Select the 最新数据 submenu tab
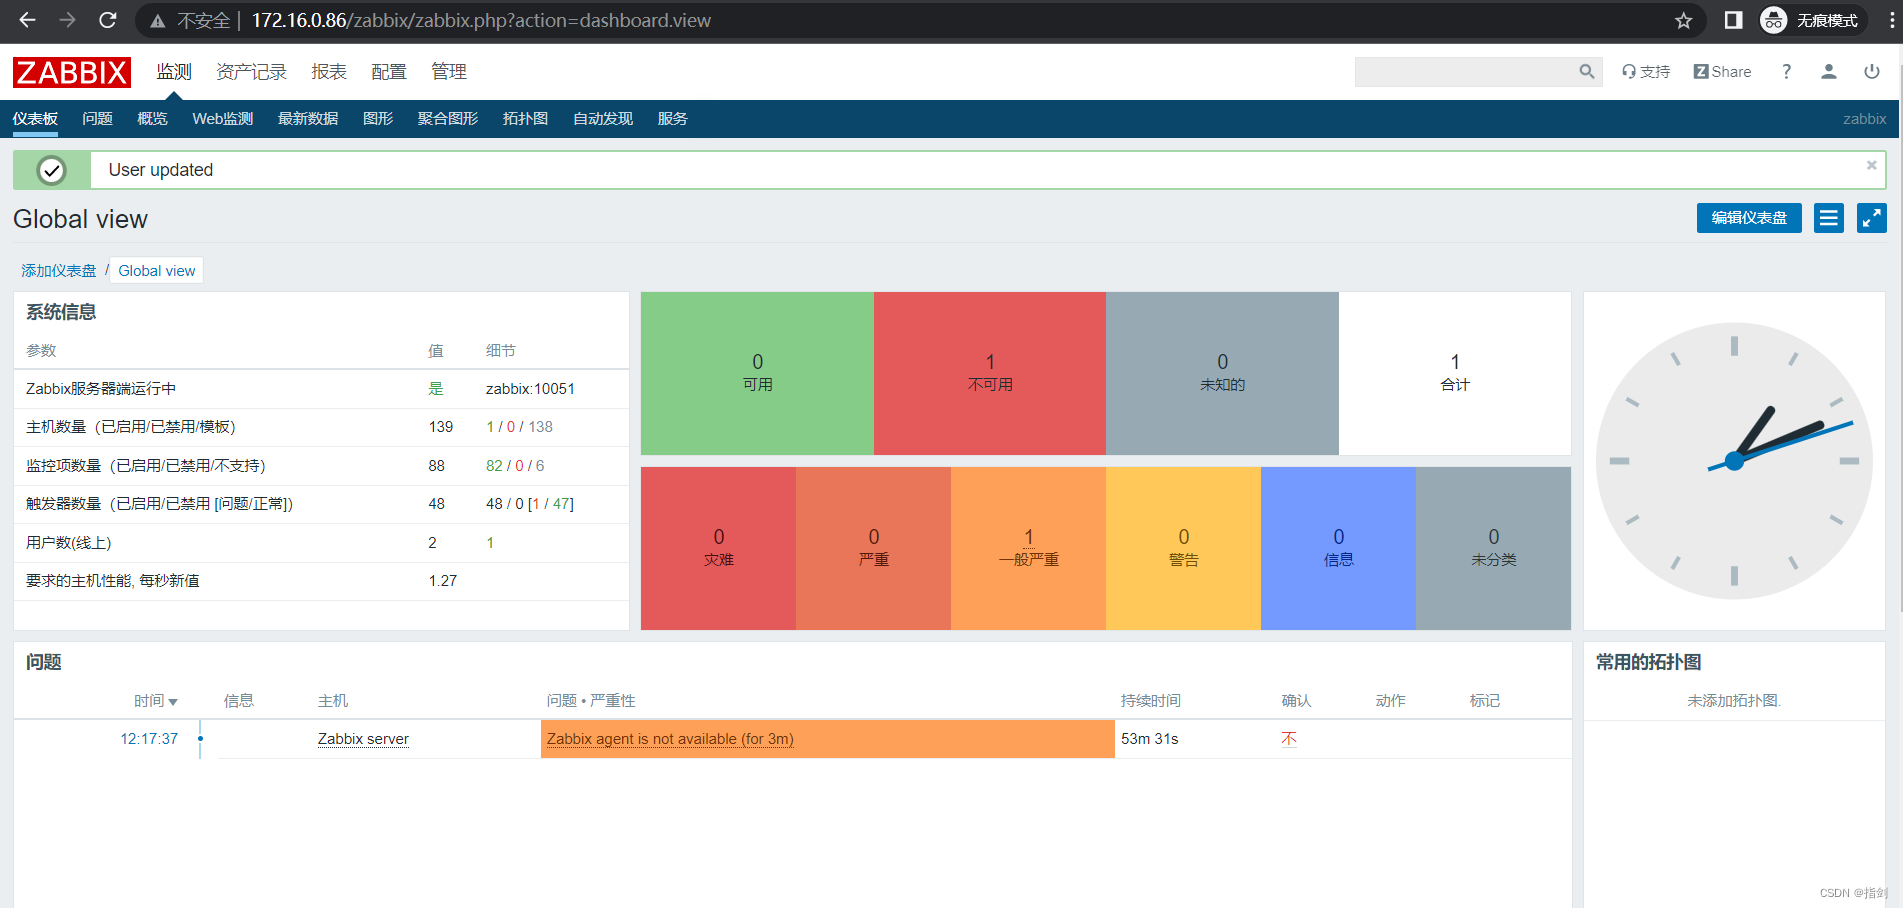The height and width of the screenshot is (908, 1903). [x=308, y=119]
